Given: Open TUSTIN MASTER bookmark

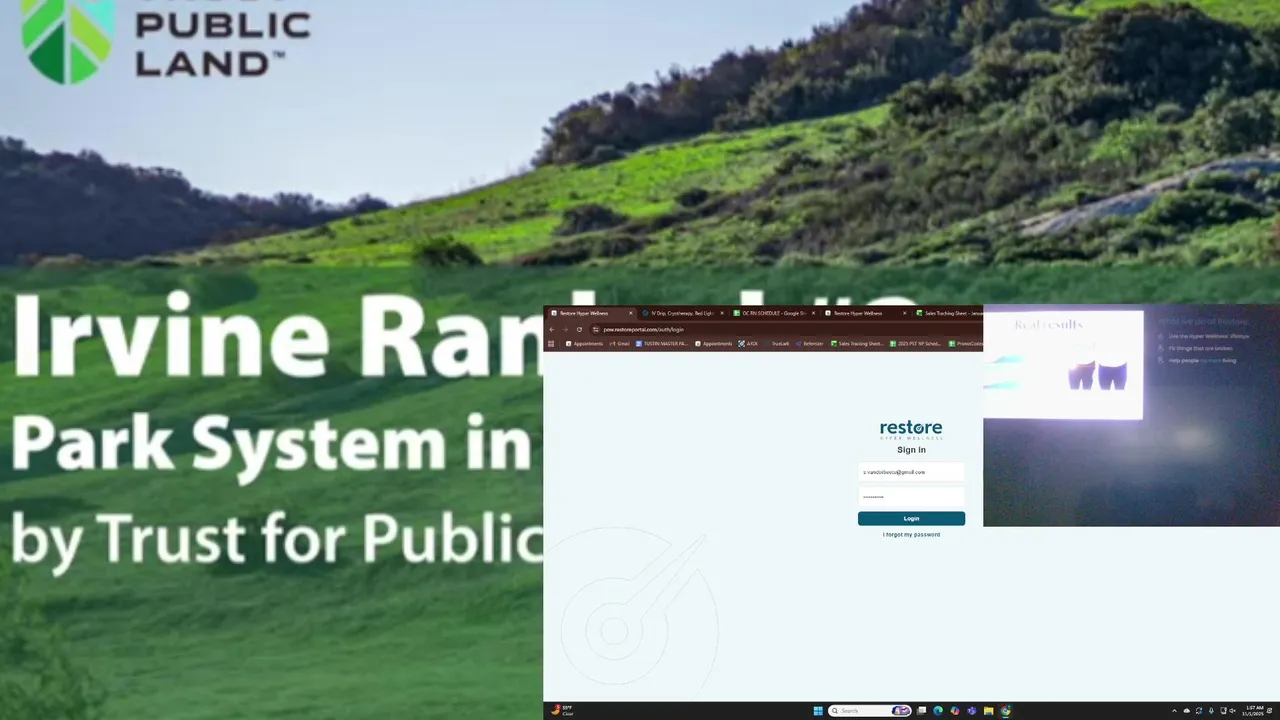Looking at the screenshot, I should [662, 343].
